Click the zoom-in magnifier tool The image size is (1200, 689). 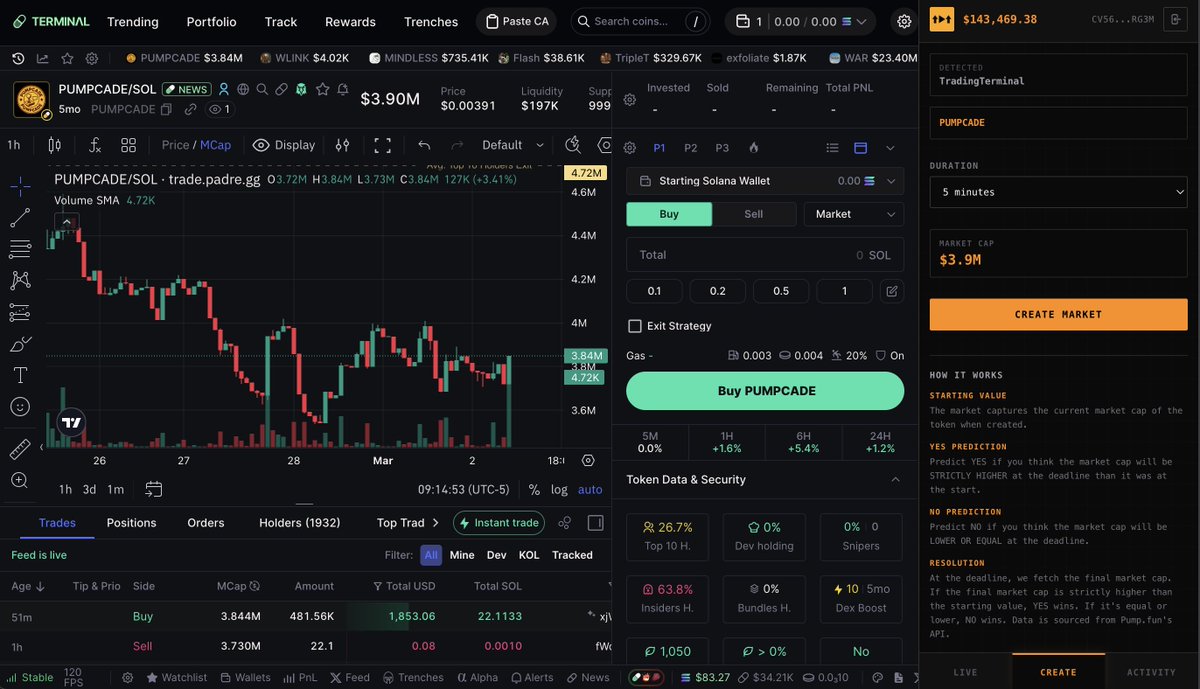coord(20,480)
